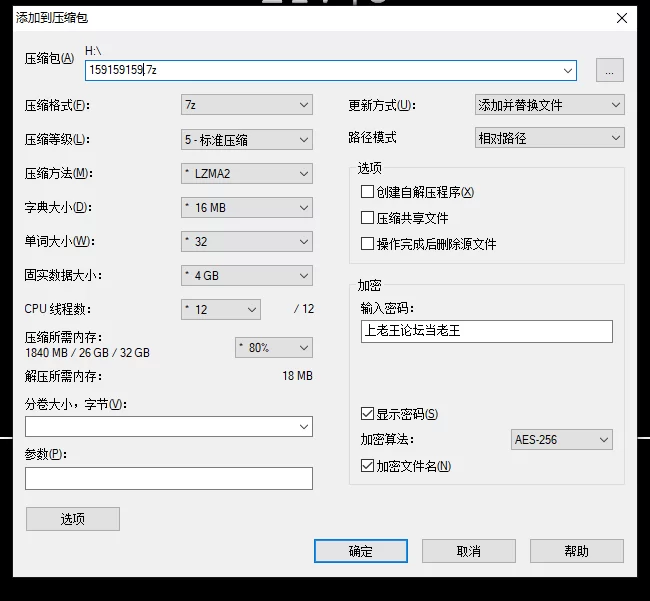This screenshot has height=601, width=650.
Task: Click the 参数 input field
Action: 169,478
